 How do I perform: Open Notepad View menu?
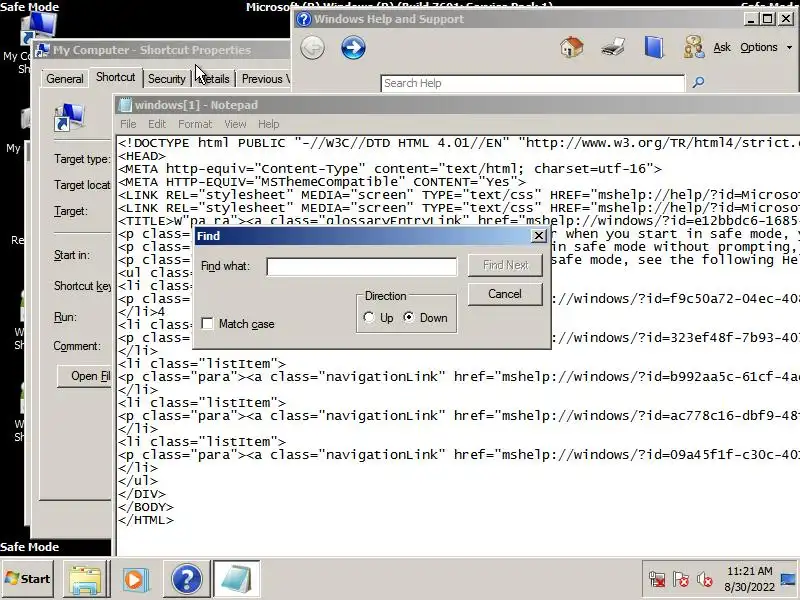(235, 124)
